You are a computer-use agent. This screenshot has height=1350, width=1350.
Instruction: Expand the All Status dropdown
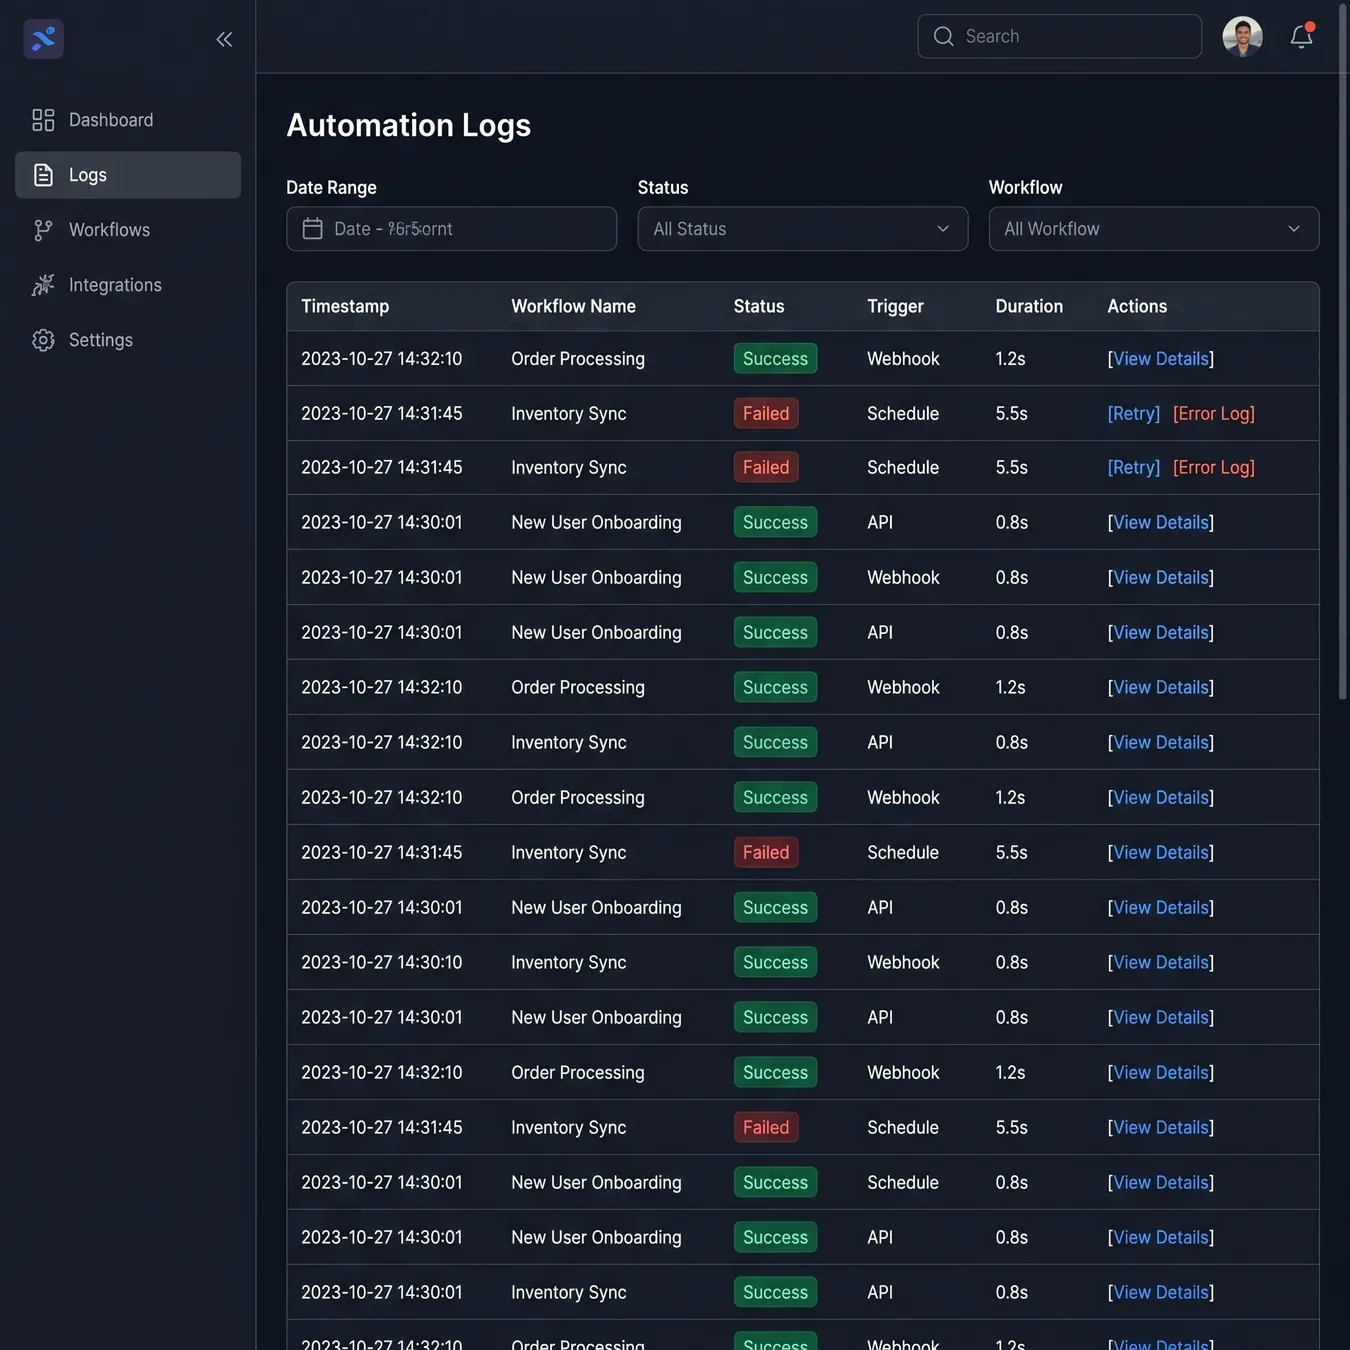click(x=803, y=229)
